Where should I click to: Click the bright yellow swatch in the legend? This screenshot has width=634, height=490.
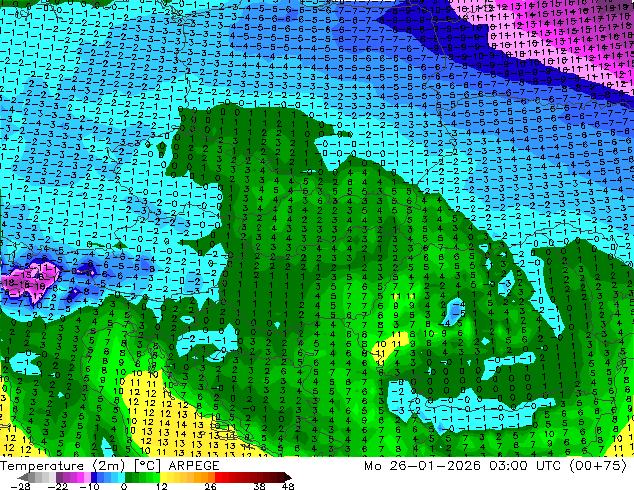(x=163, y=477)
